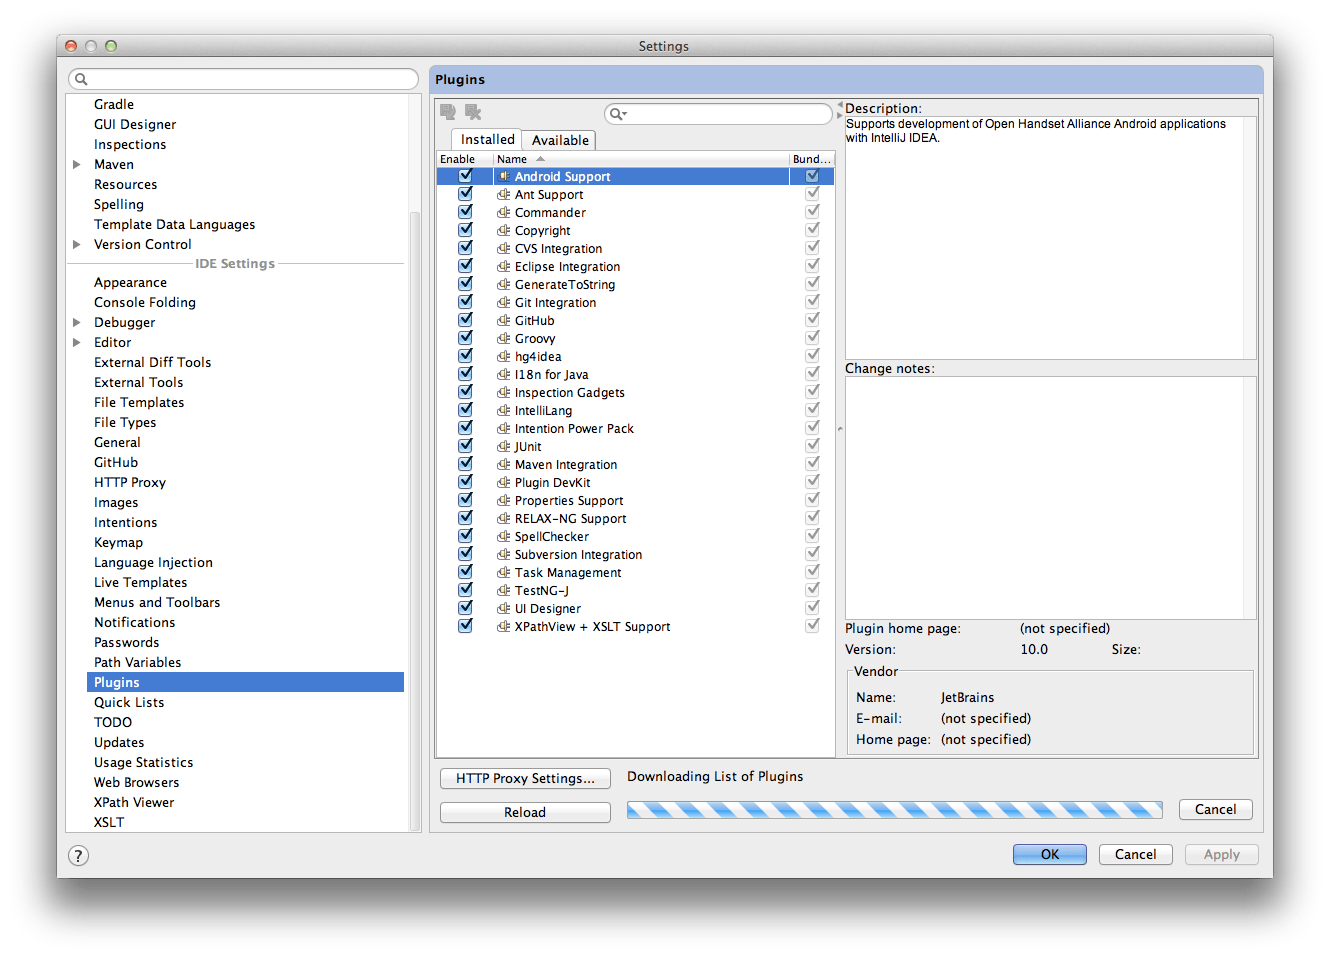Image resolution: width=1330 pixels, height=957 pixels.
Task: Click the magnifier icon in settings search
Action: click(x=82, y=79)
